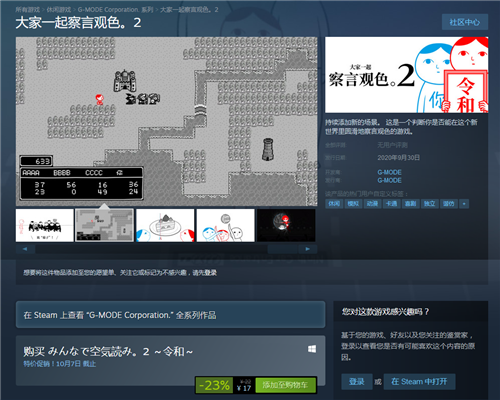Click the 卡通 tag

coord(391,204)
